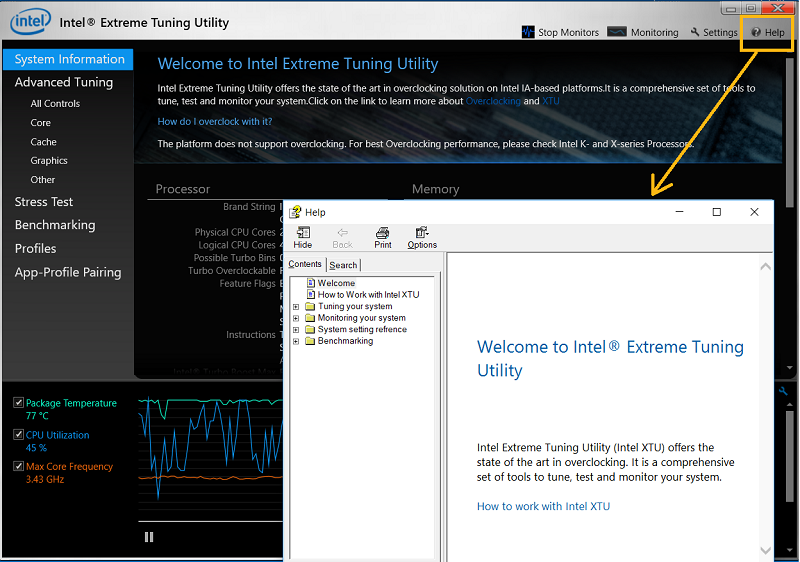Image resolution: width=800 pixels, height=562 pixels.
Task: Click the Monitoring your system folder icon
Action: click(x=310, y=318)
